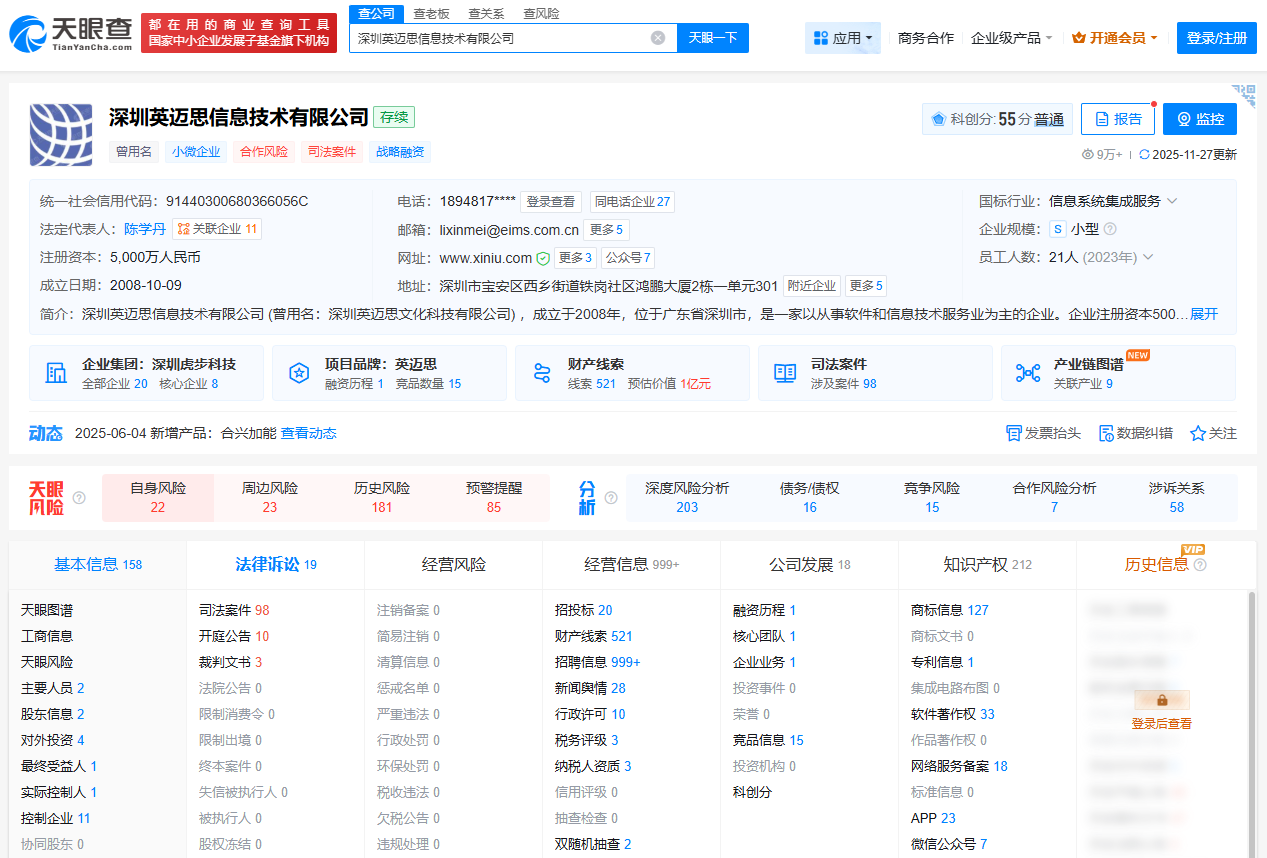Expand employee count year dropdown
This screenshot has width=1267, height=858.
tap(1148, 257)
